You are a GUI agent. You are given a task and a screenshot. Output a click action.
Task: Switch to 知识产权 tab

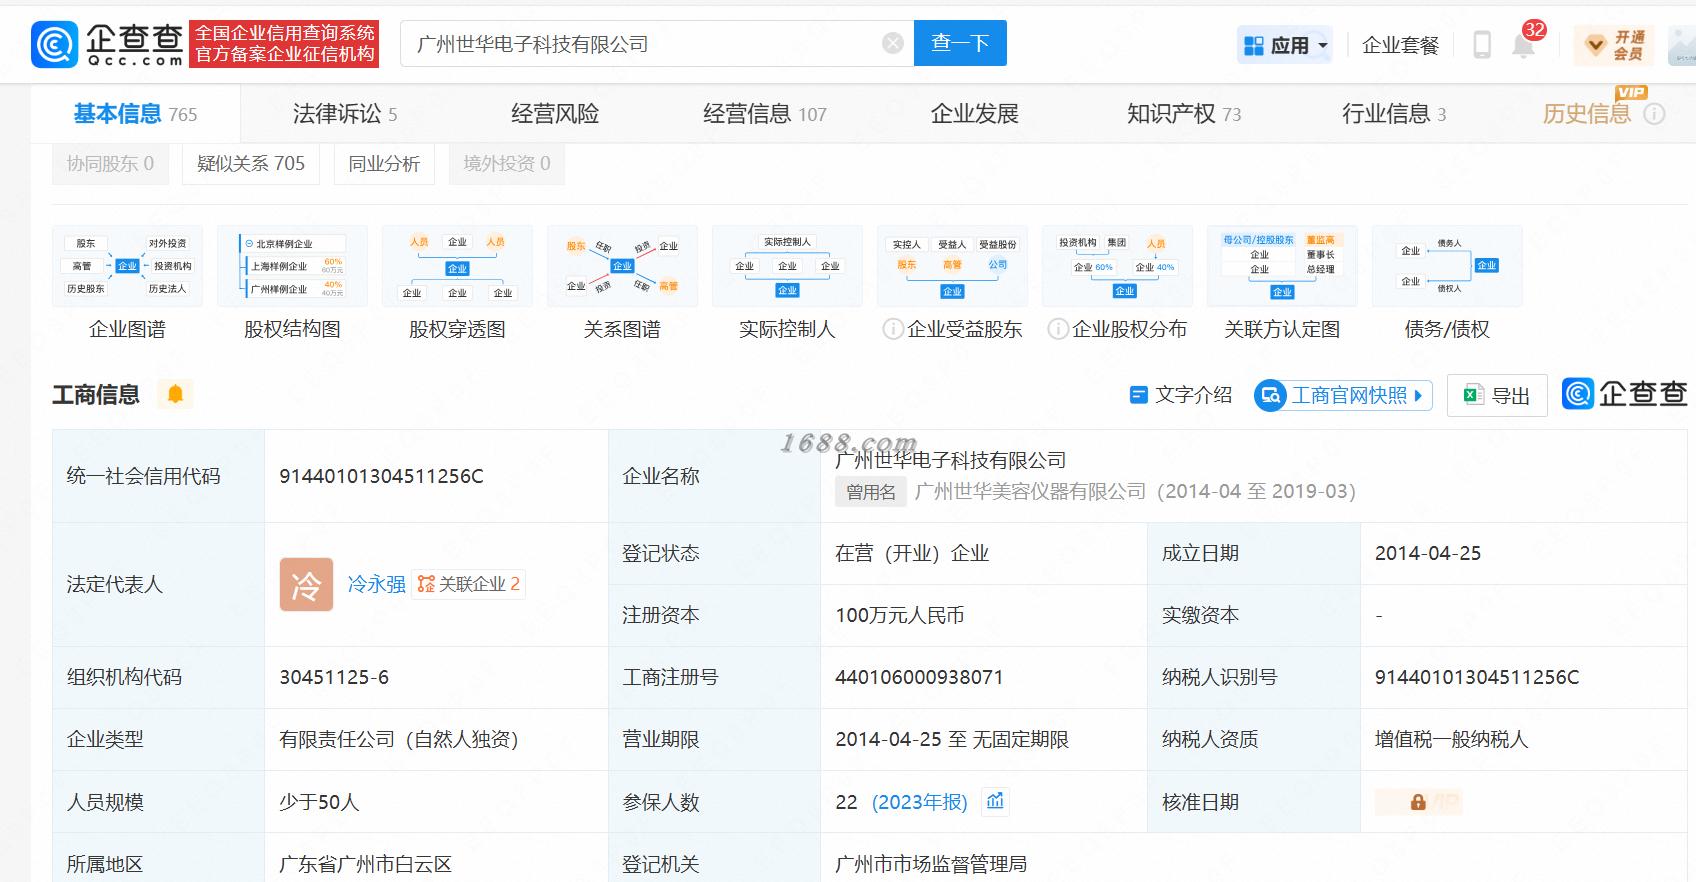1184,114
